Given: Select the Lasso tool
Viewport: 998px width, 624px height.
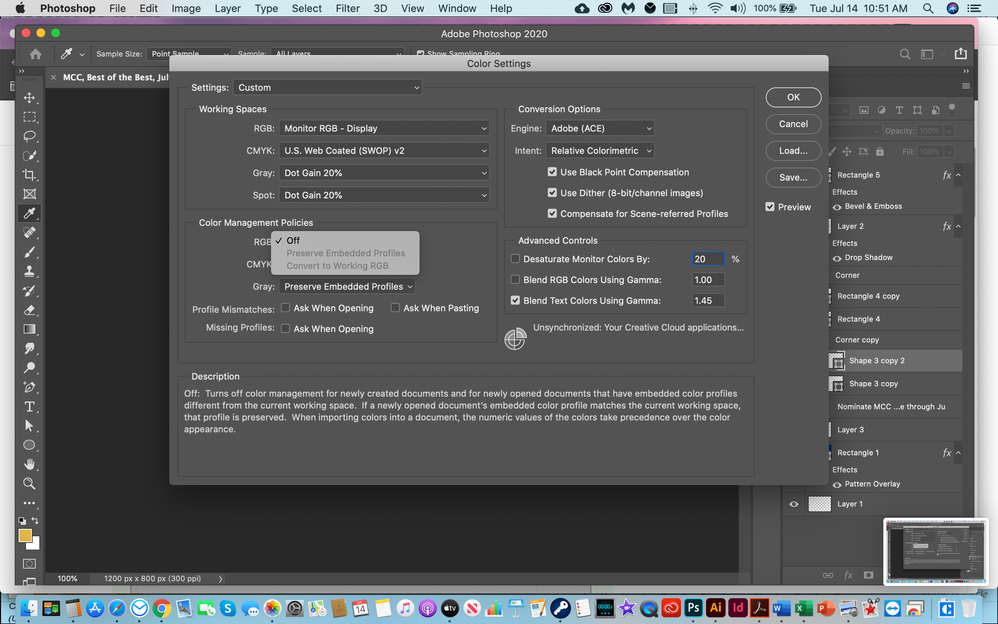Looking at the screenshot, I should (30, 136).
